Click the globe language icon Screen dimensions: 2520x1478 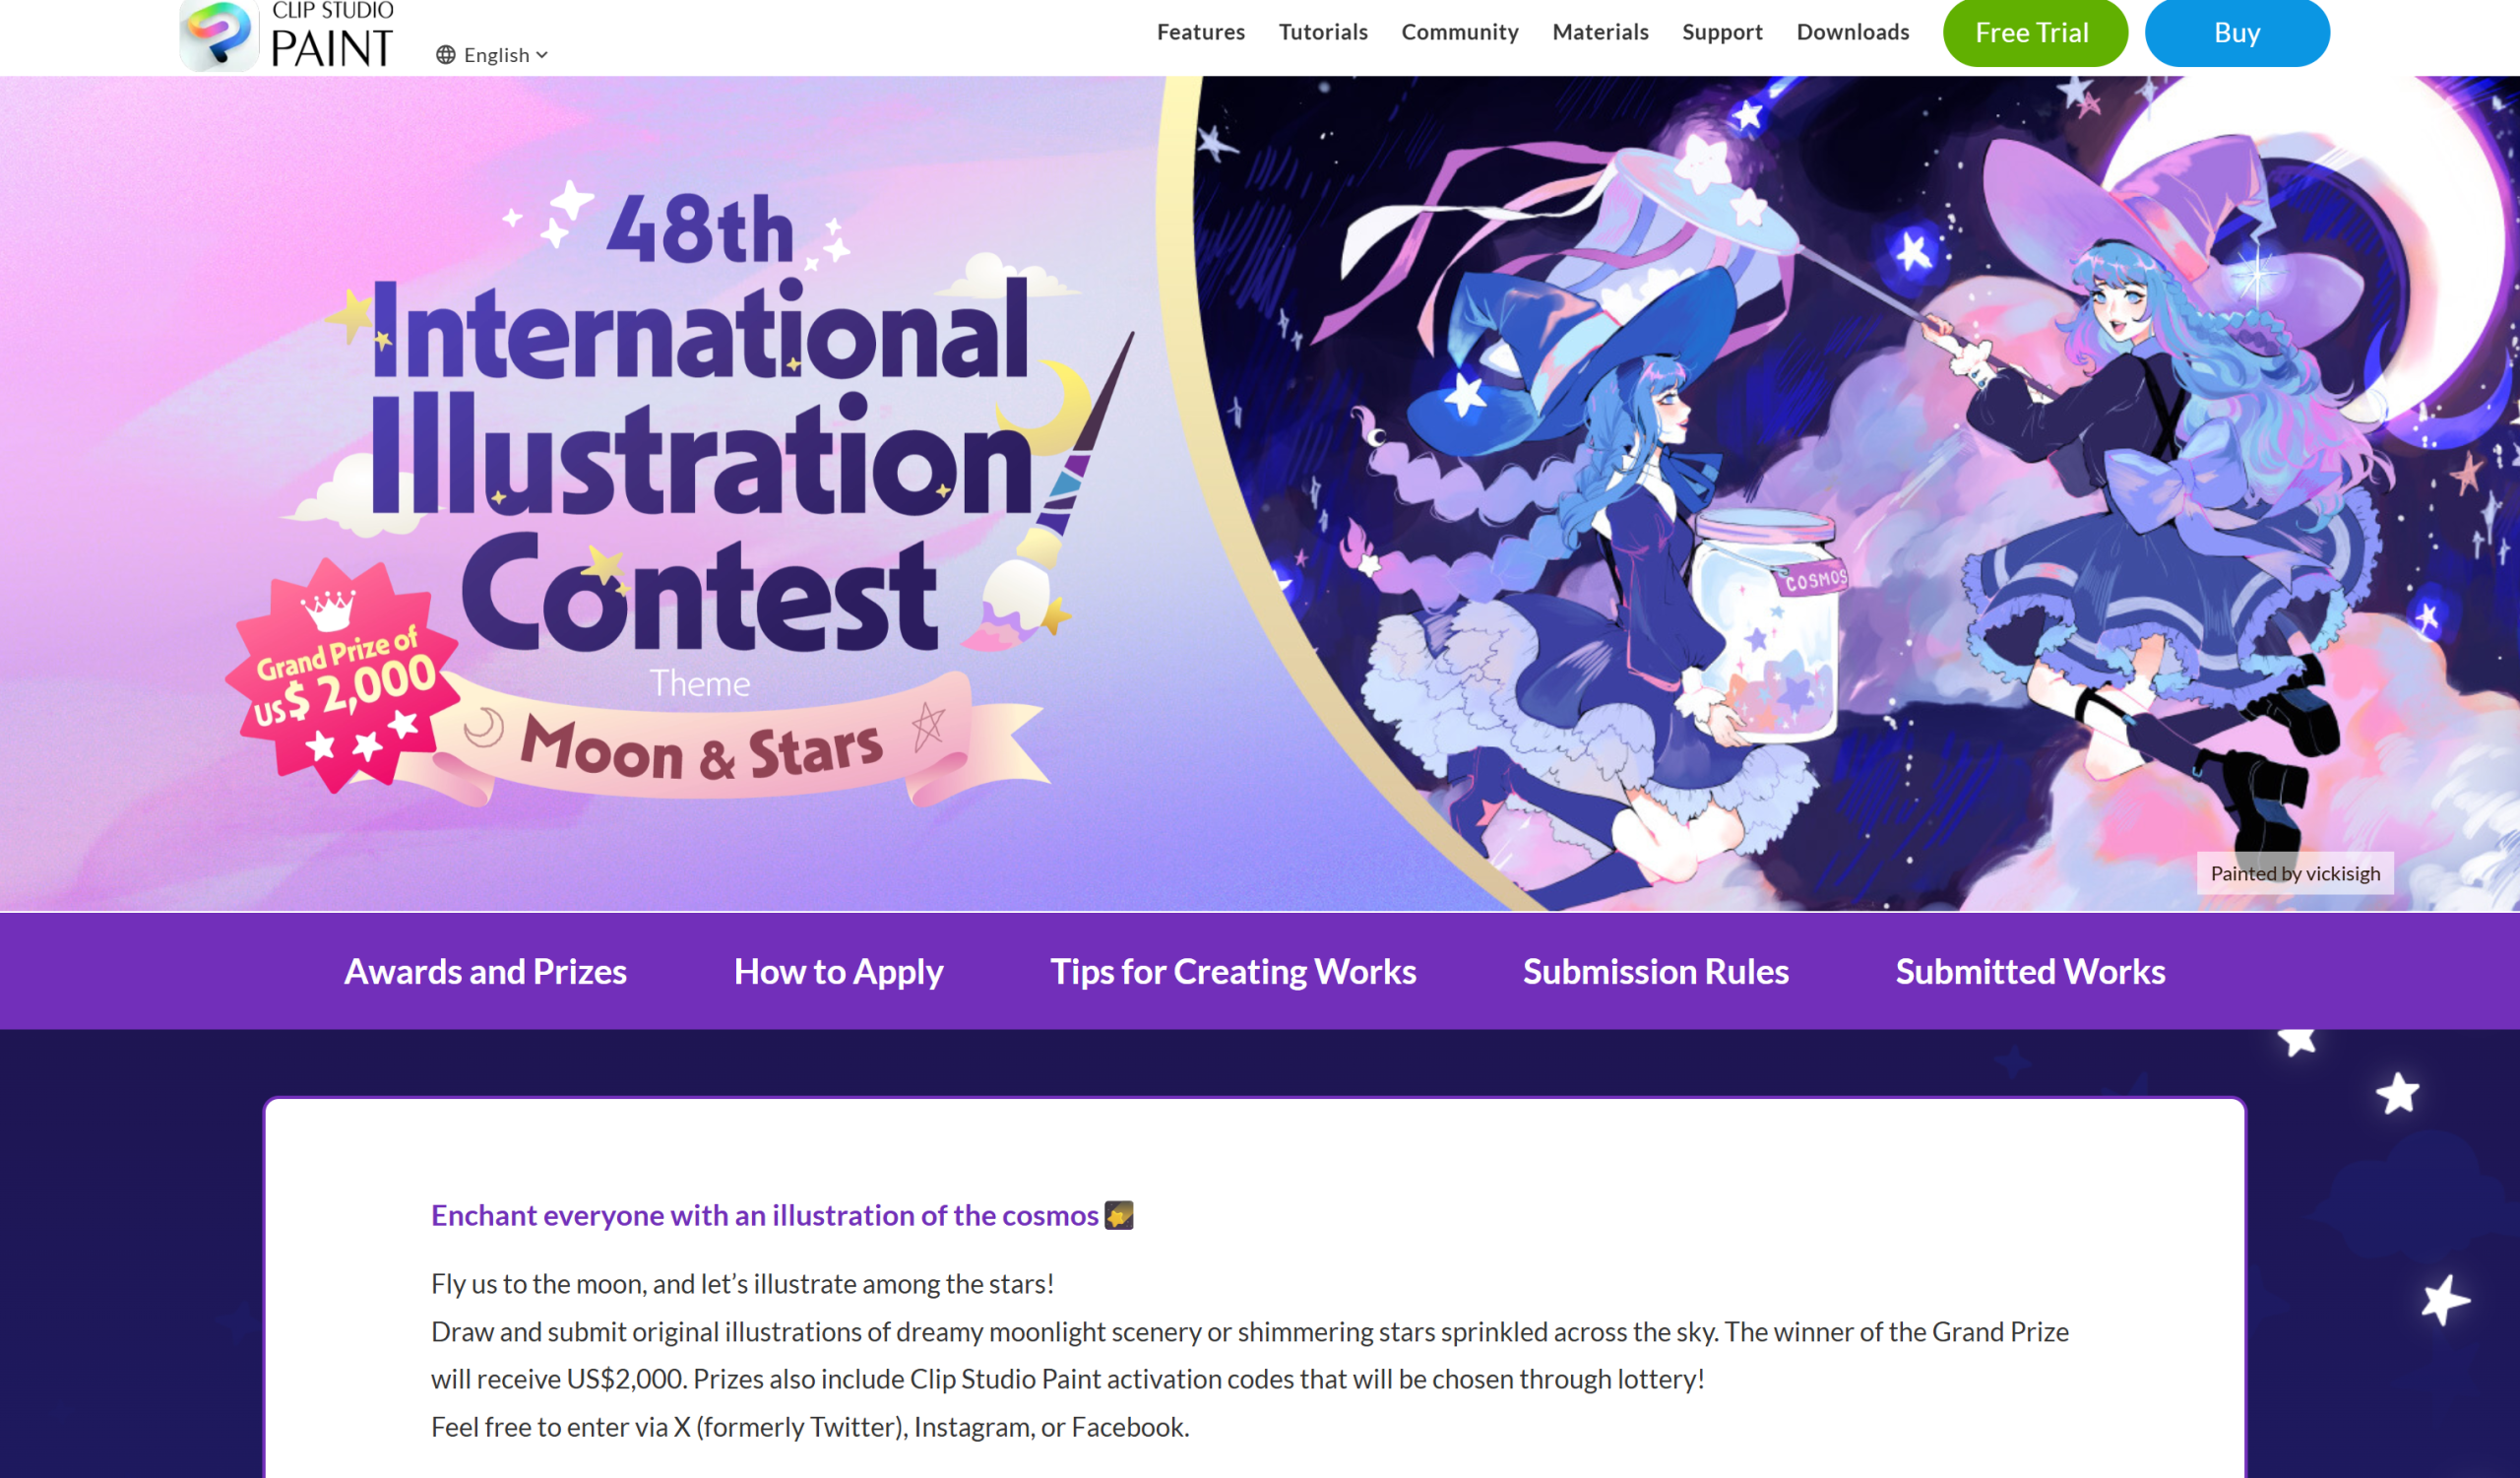pyautogui.click(x=446, y=55)
